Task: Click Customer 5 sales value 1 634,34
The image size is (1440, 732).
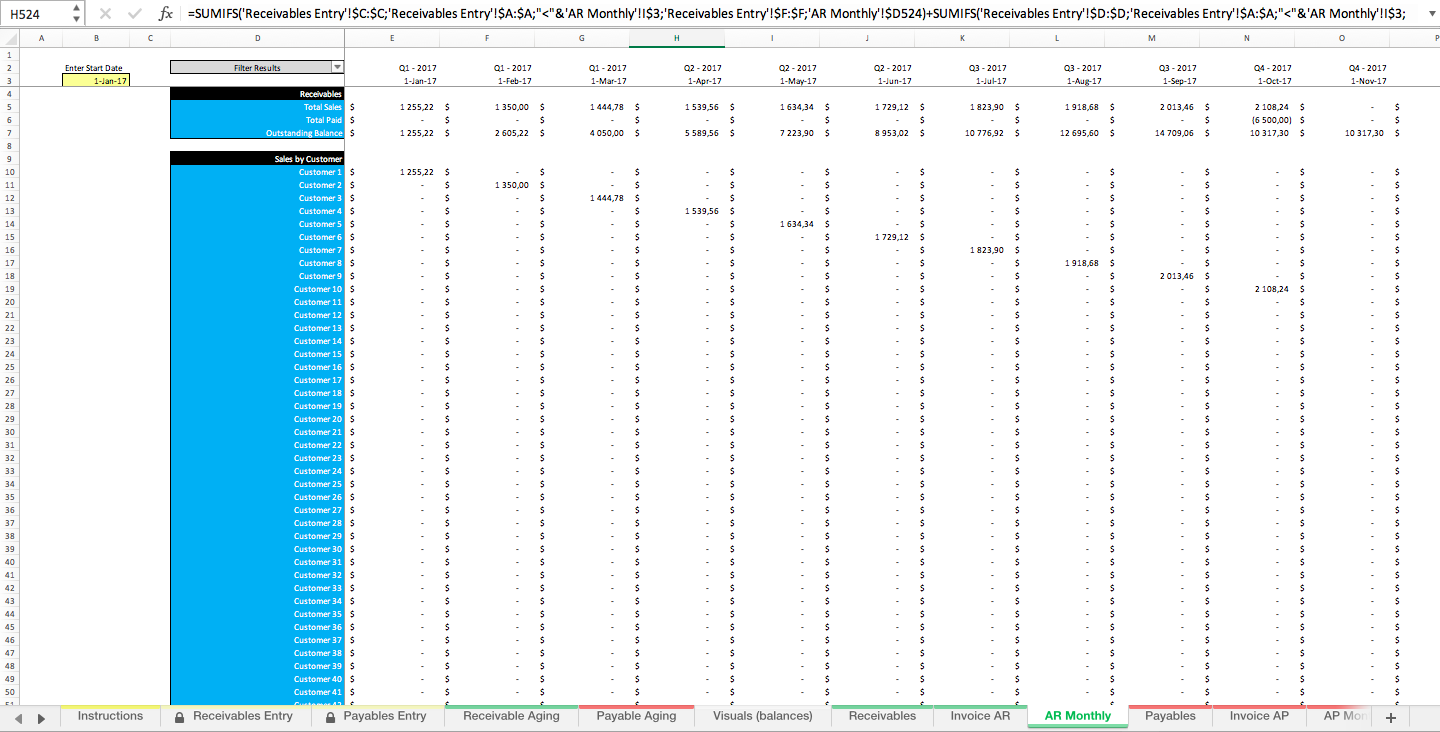Action: (796, 224)
